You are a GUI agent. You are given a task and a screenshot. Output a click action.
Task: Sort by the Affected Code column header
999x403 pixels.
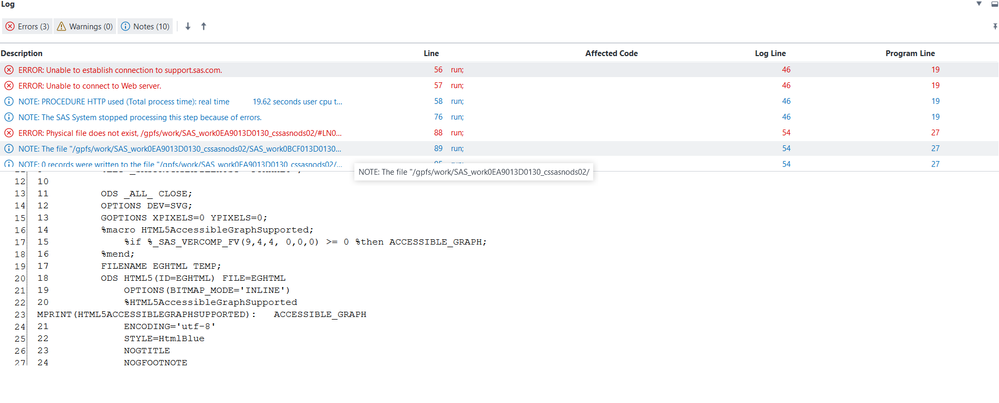(x=611, y=53)
